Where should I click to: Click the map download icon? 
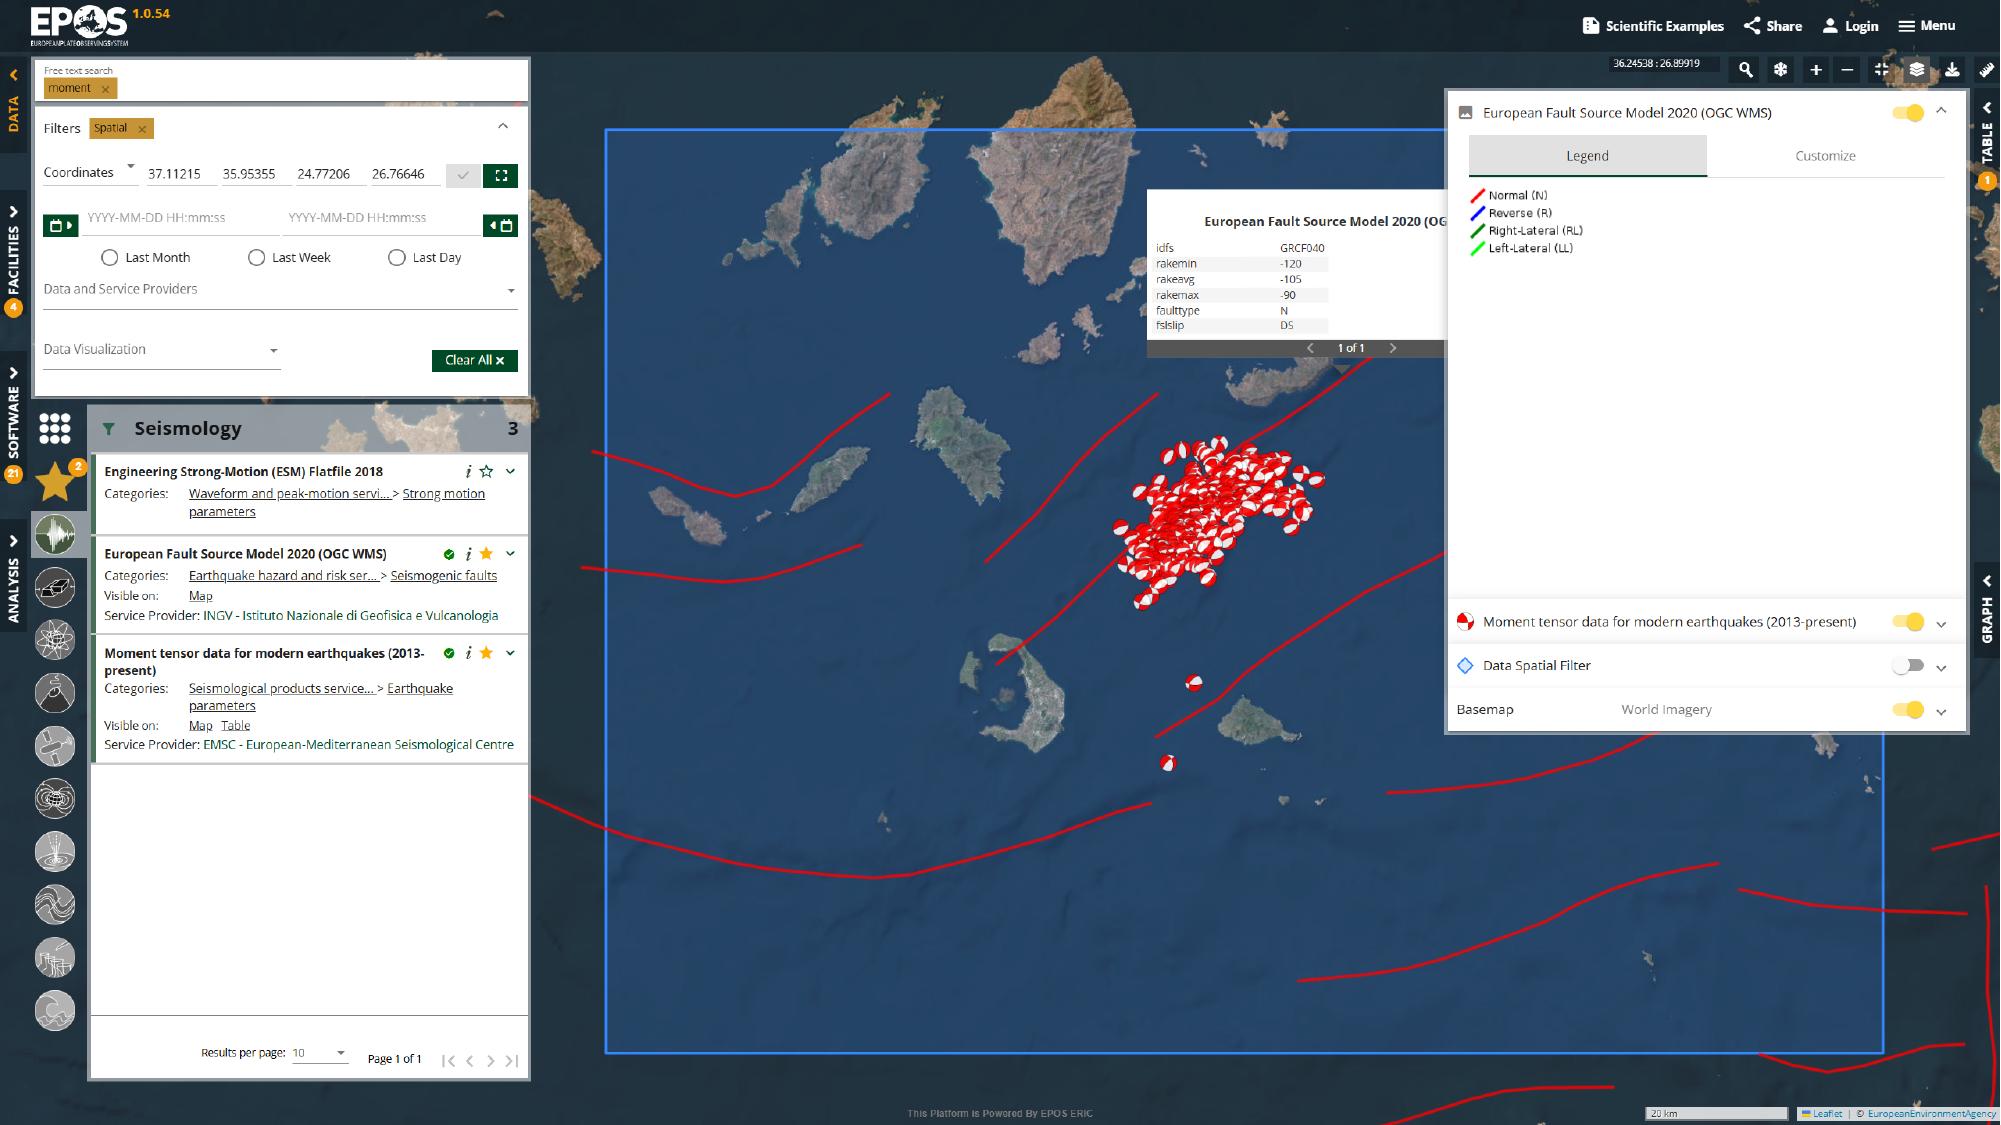[x=1951, y=70]
